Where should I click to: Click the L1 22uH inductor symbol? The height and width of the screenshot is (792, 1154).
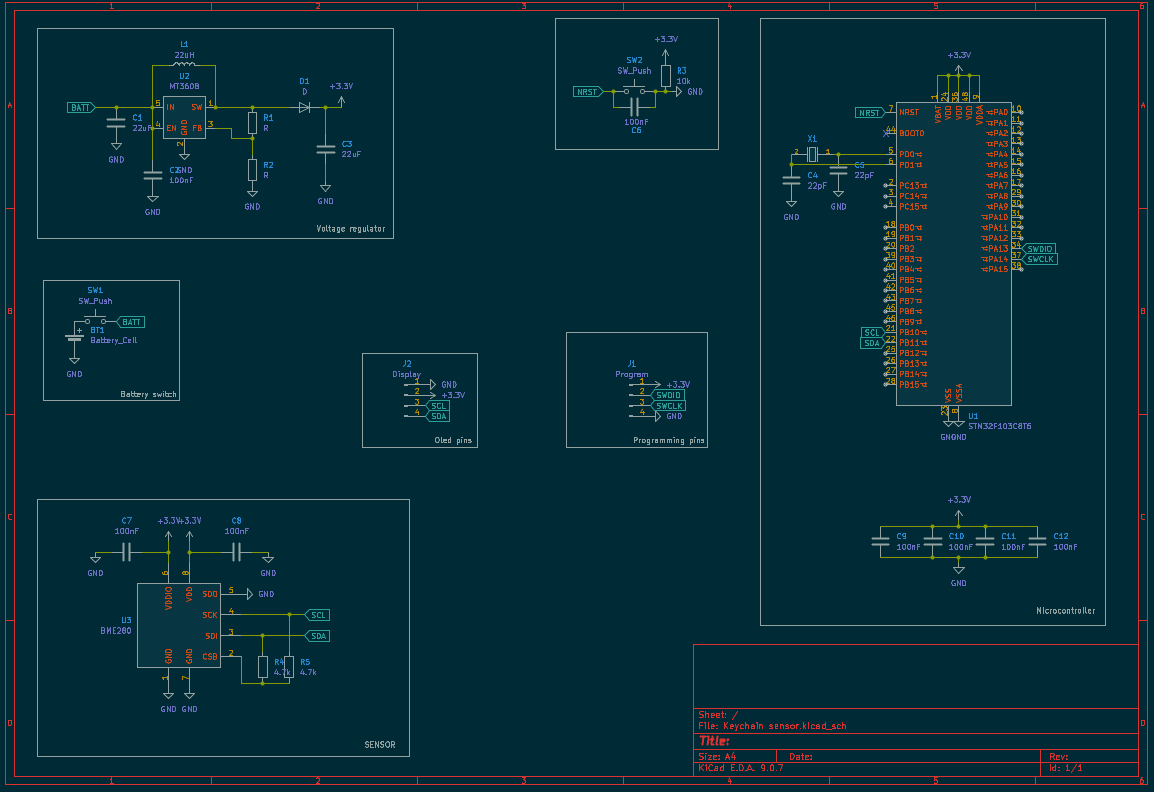coord(184,67)
